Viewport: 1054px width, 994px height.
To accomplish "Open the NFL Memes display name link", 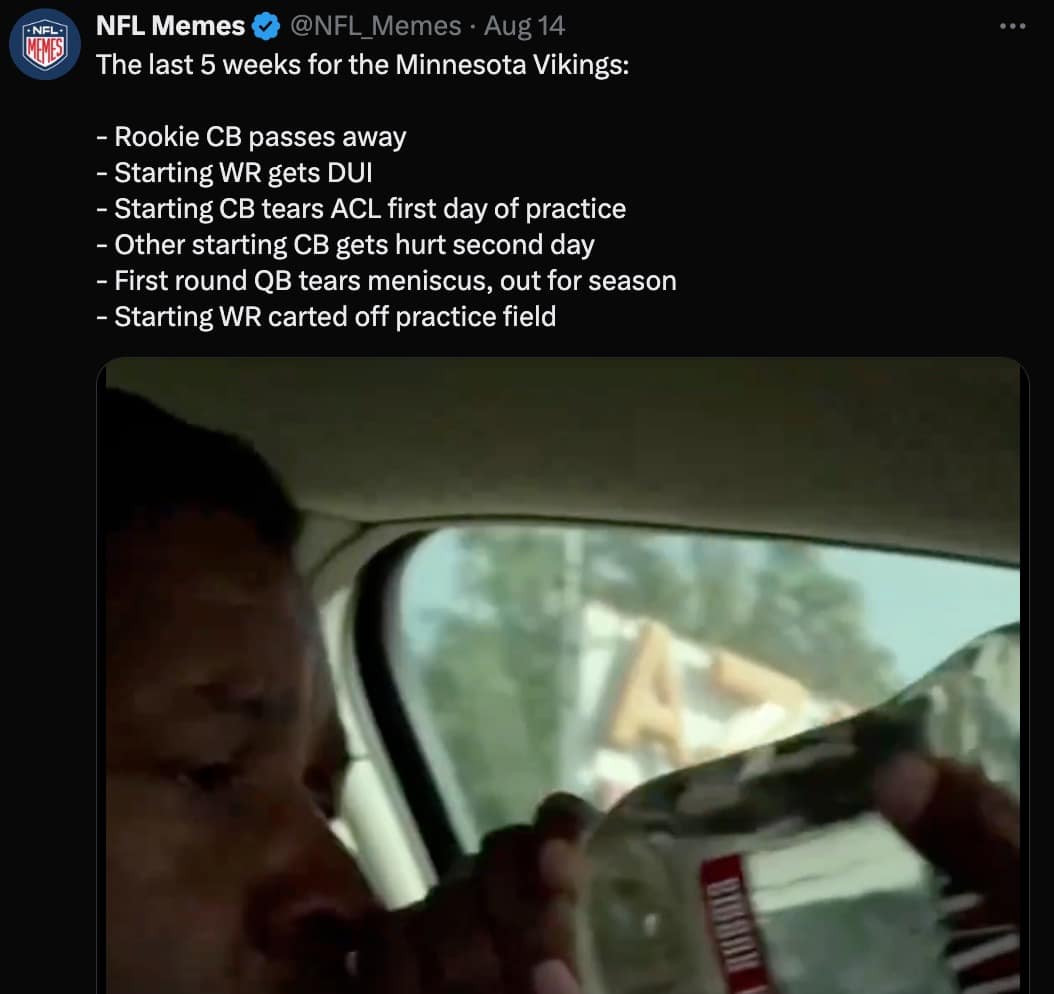I will click(x=170, y=26).
